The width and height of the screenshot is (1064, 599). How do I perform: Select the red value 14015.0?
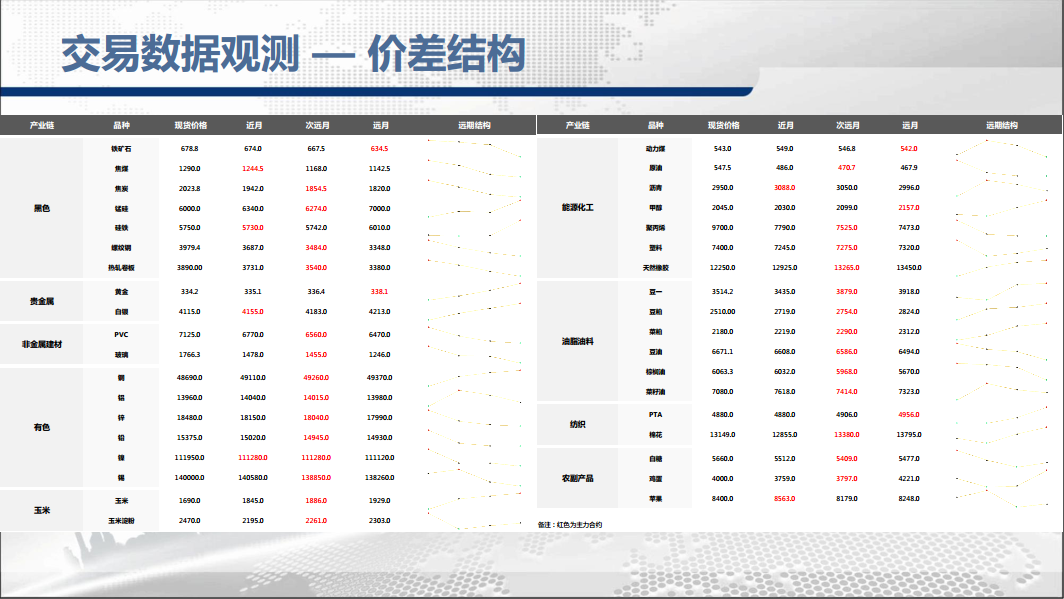pos(316,398)
